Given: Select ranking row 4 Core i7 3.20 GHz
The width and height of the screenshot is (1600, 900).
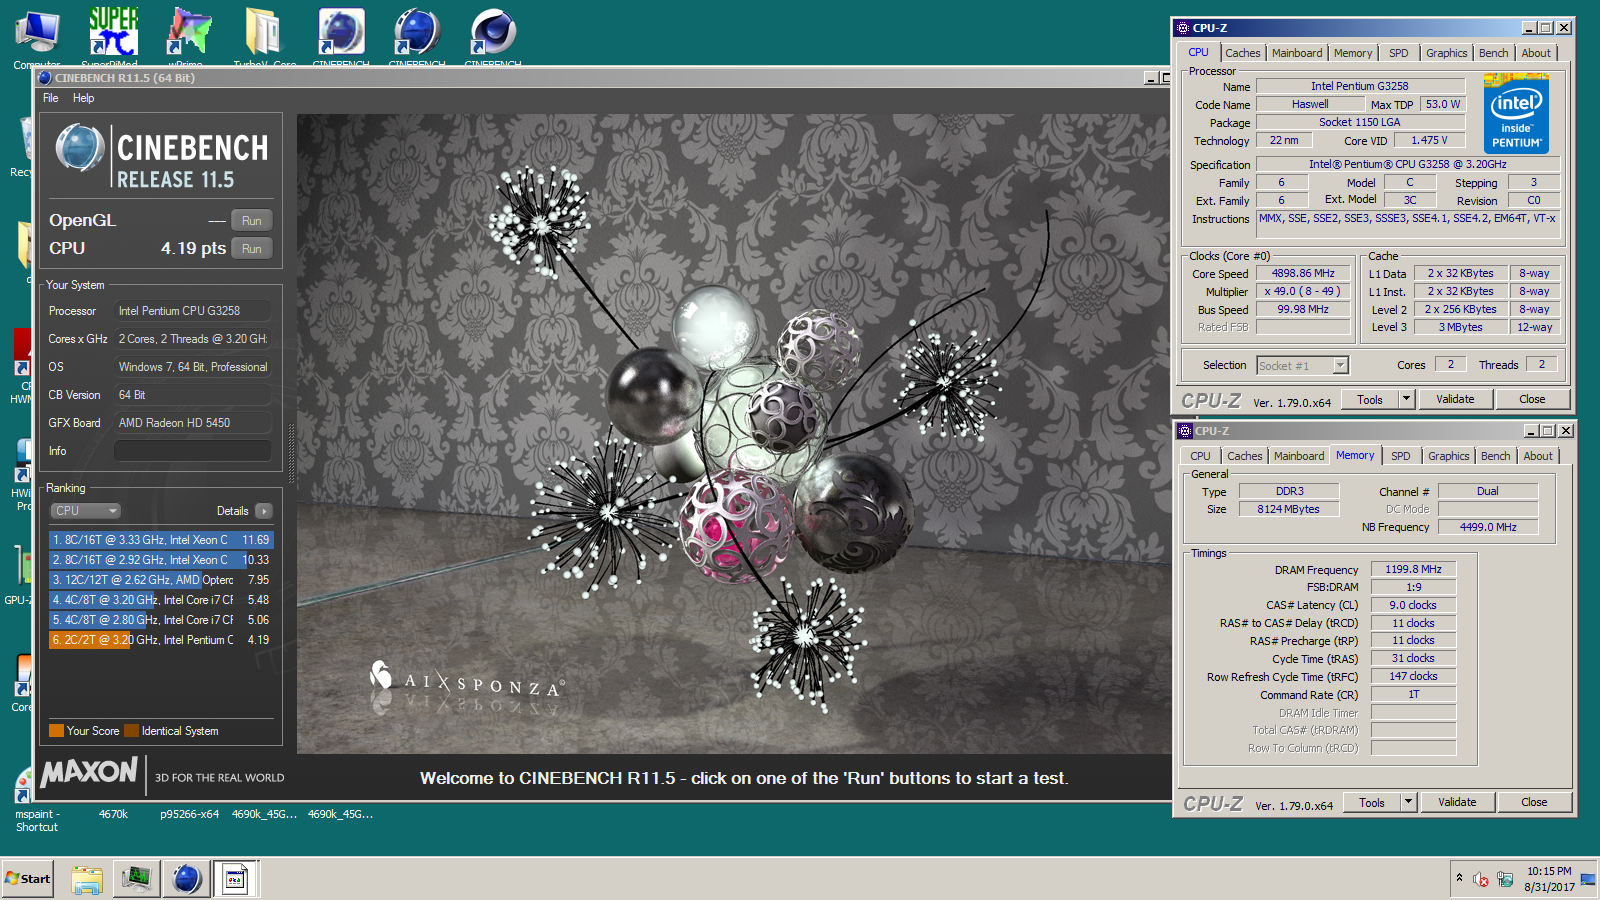Looking at the screenshot, I should point(160,600).
